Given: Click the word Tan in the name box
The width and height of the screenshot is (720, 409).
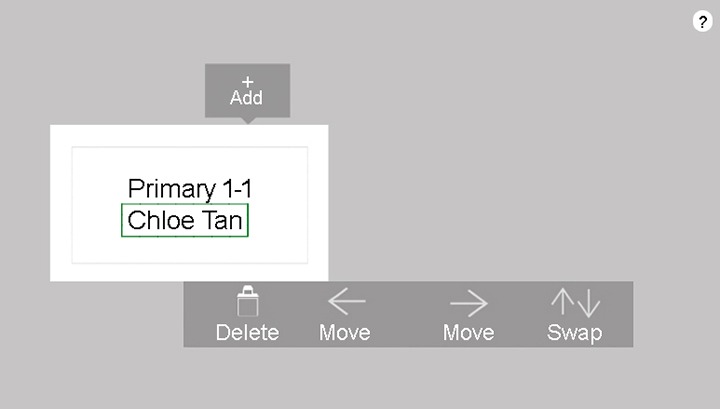Looking at the screenshot, I should coord(223,221).
